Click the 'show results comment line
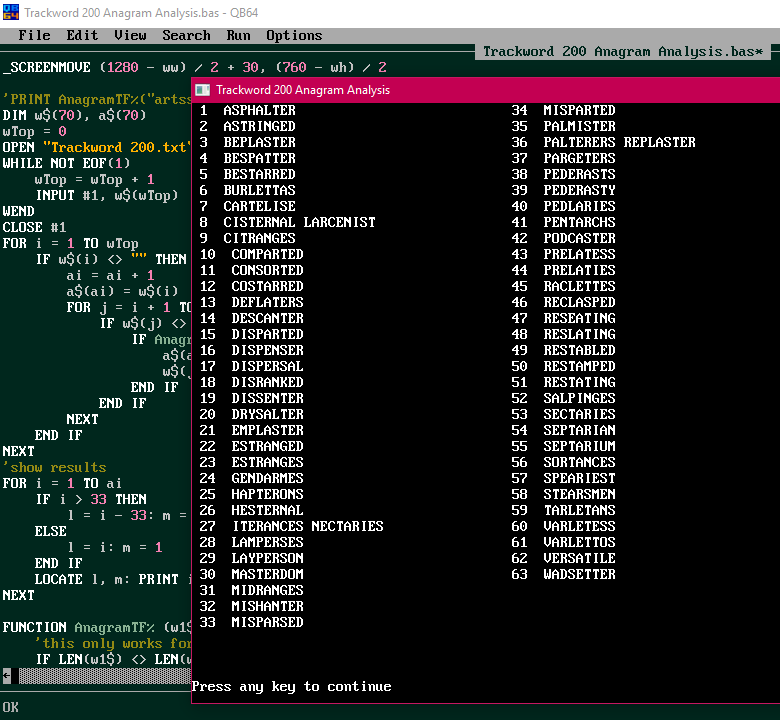The height and width of the screenshot is (720, 780). pyautogui.click(x=54, y=467)
